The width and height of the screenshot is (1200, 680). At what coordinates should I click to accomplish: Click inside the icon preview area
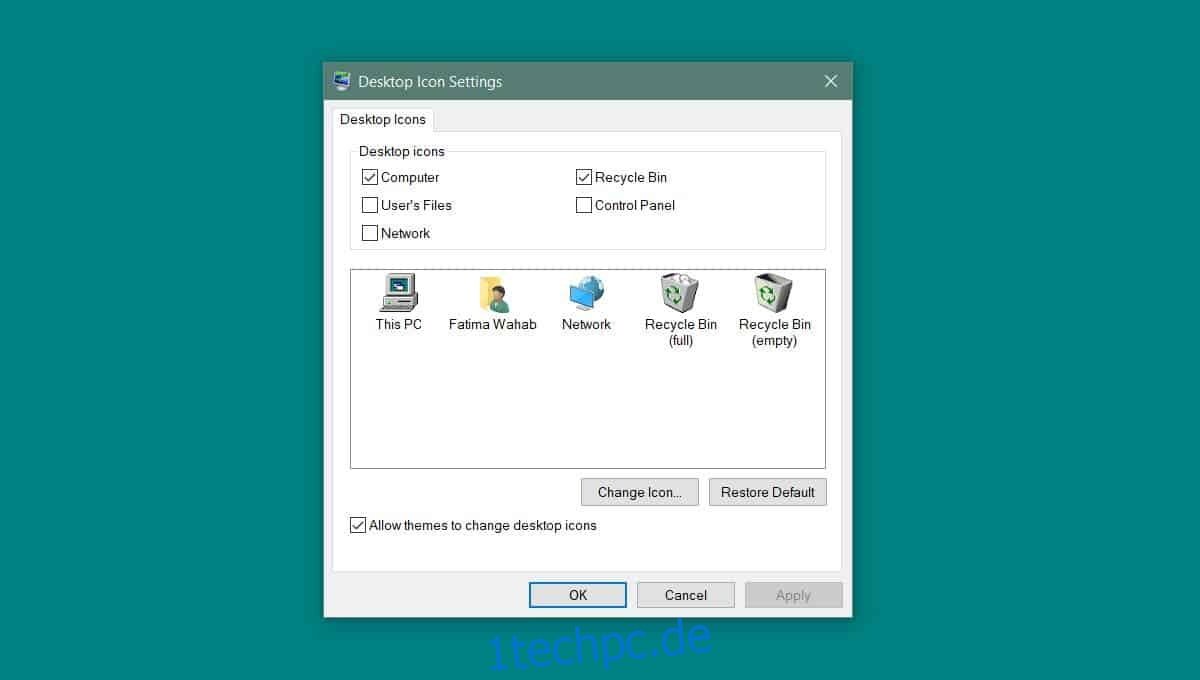coord(587,410)
